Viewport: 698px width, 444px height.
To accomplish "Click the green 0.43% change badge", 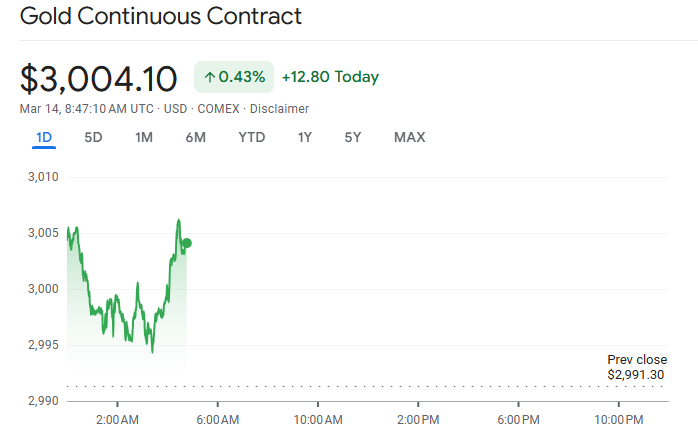I will point(233,77).
